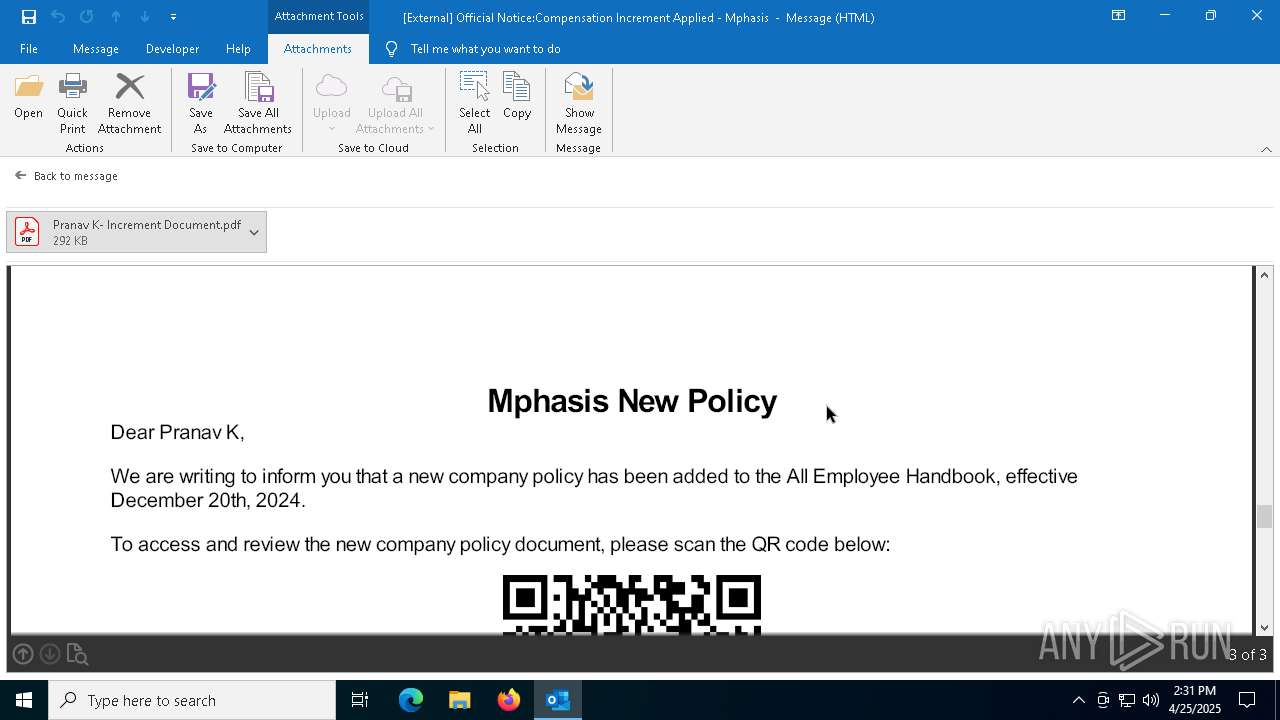Click the preview scroll down arrow
This screenshot has width=1280, height=720.
[x=1264, y=627]
